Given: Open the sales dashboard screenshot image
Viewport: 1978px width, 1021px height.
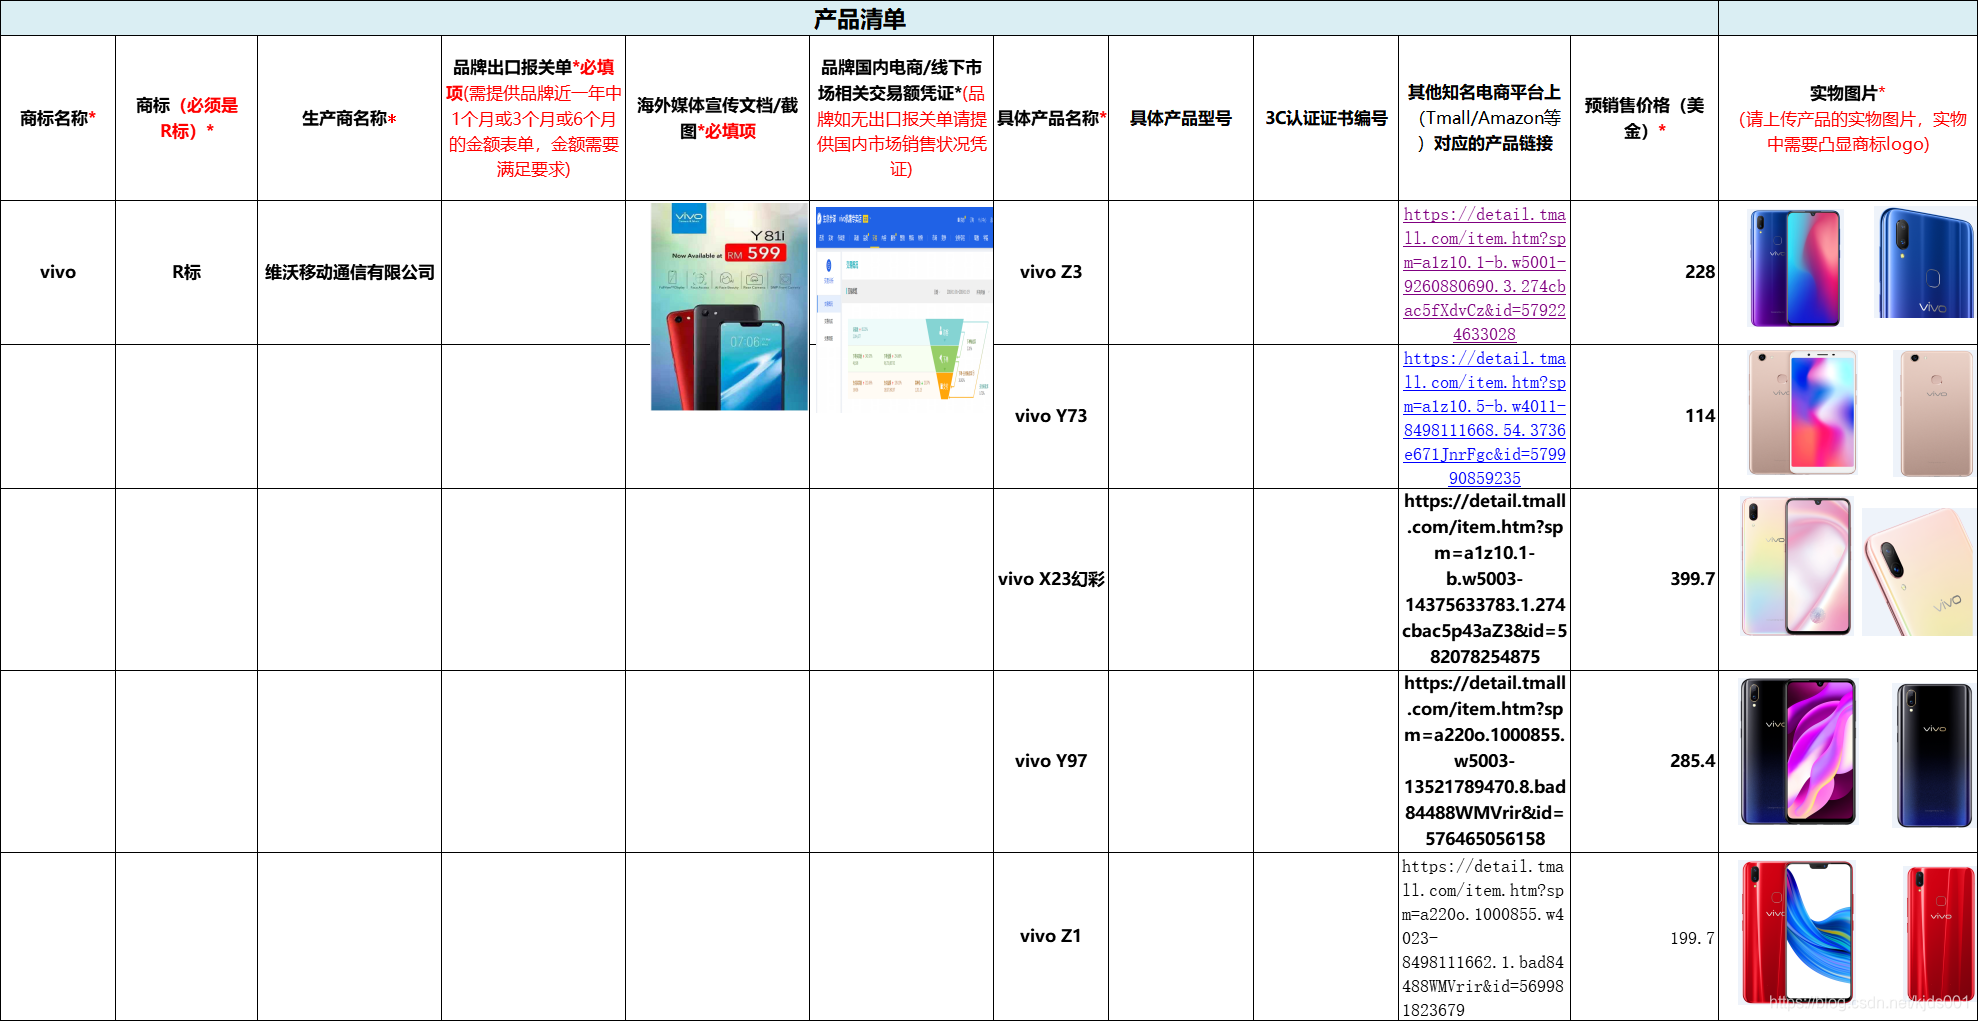Looking at the screenshot, I should pos(904,309).
